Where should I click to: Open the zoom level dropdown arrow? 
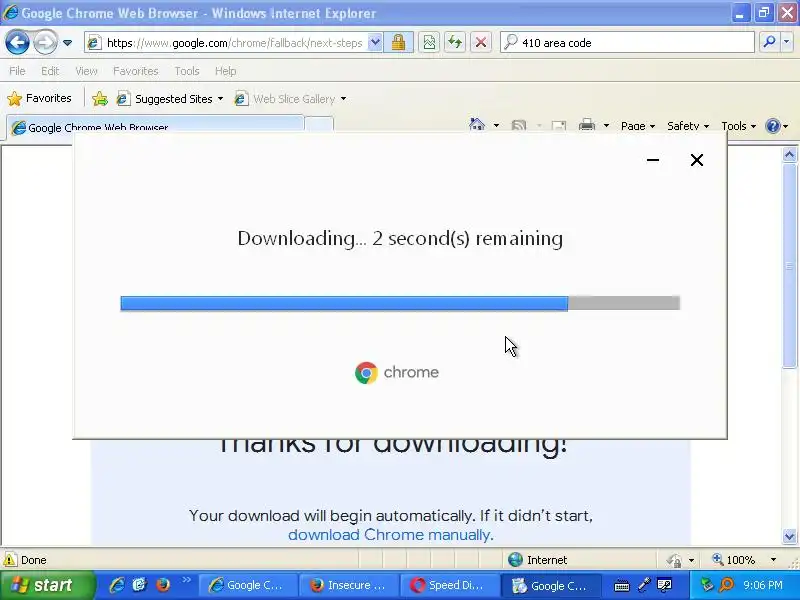773,560
